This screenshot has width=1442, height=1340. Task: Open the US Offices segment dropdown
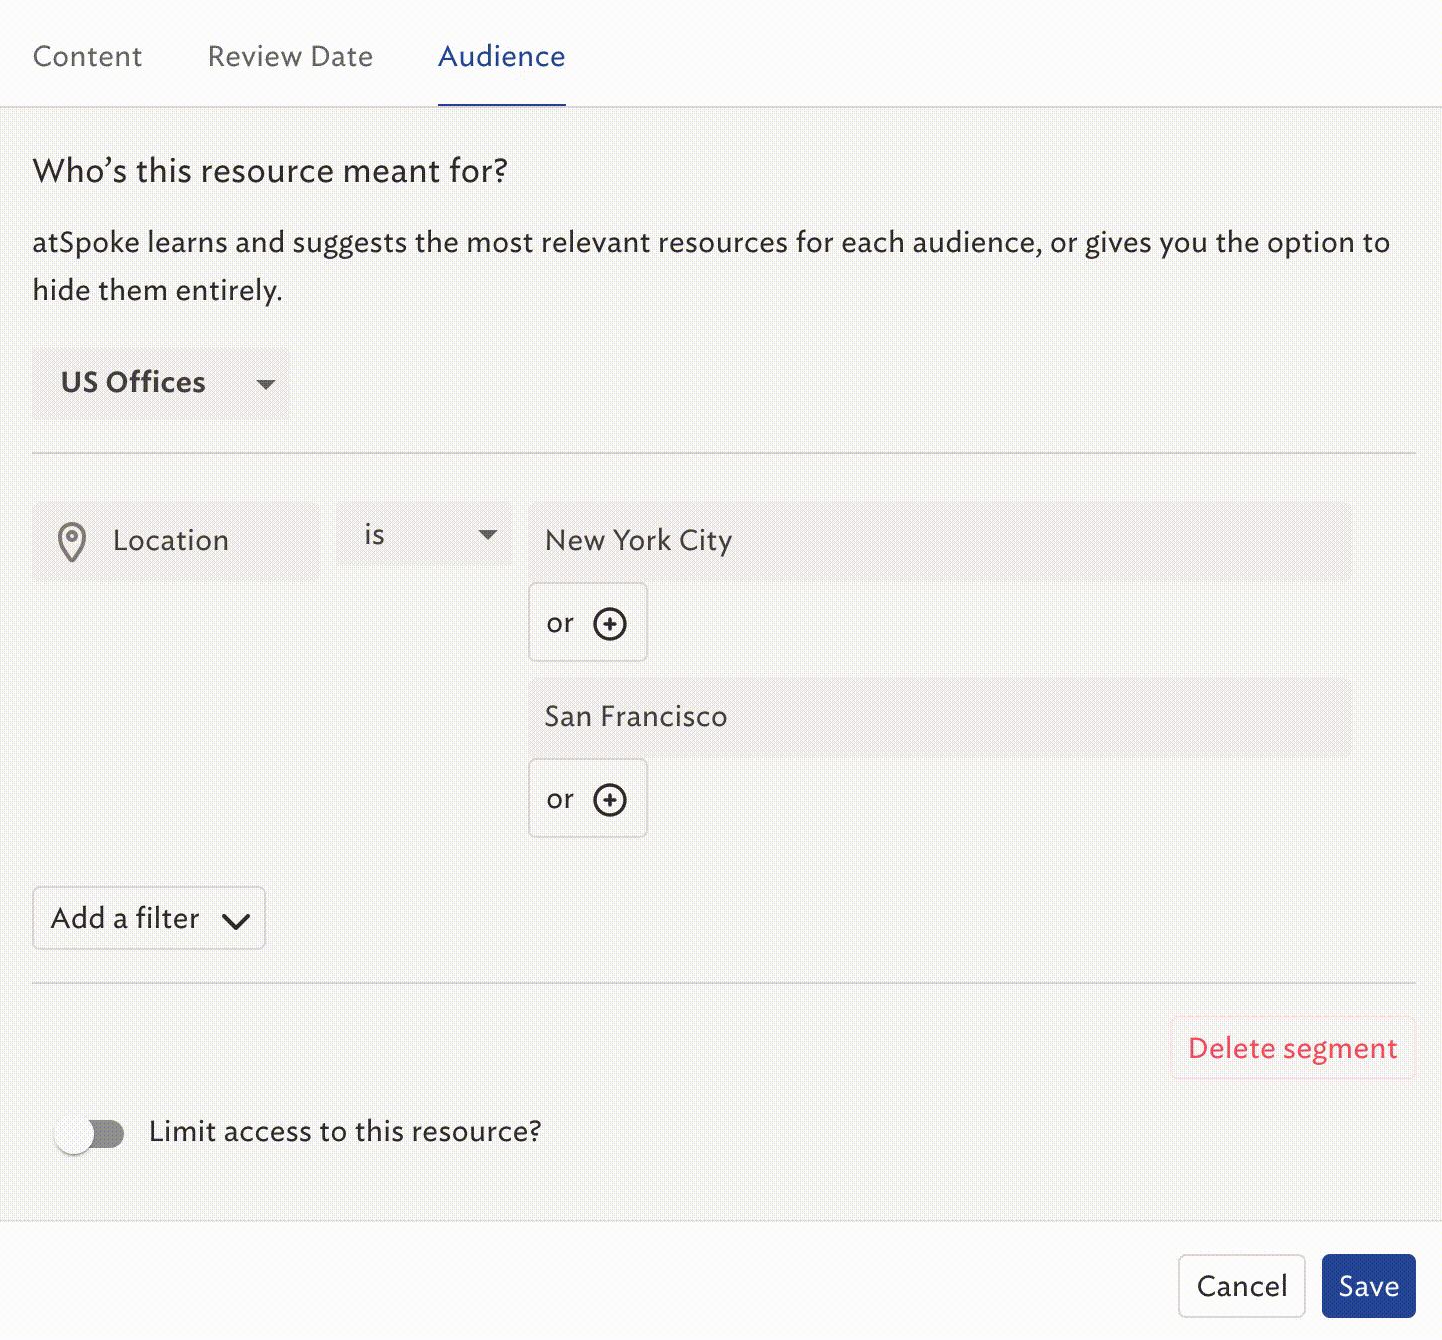tap(161, 383)
